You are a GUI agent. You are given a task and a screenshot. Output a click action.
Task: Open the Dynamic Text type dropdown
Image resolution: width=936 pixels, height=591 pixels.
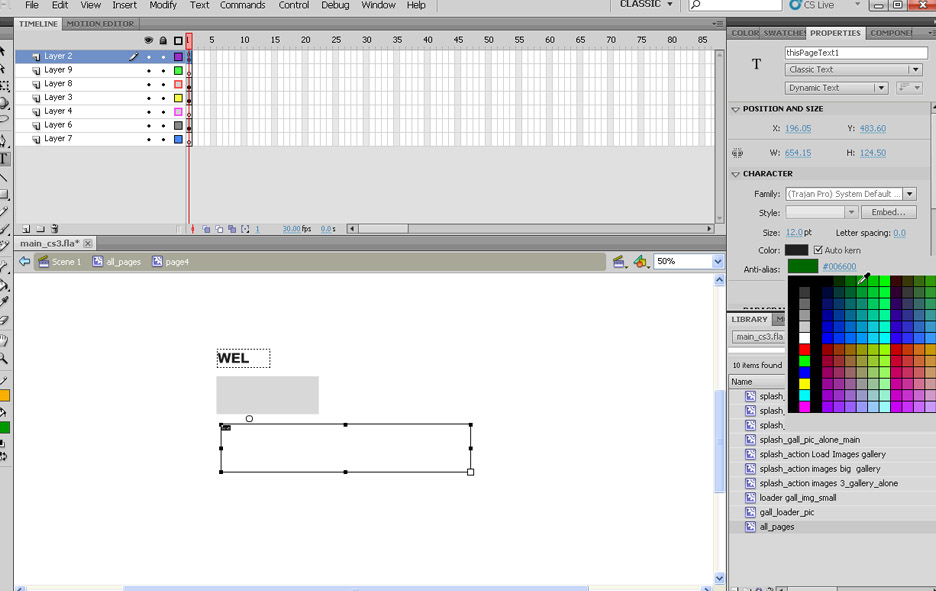pyautogui.click(x=837, y=88)
